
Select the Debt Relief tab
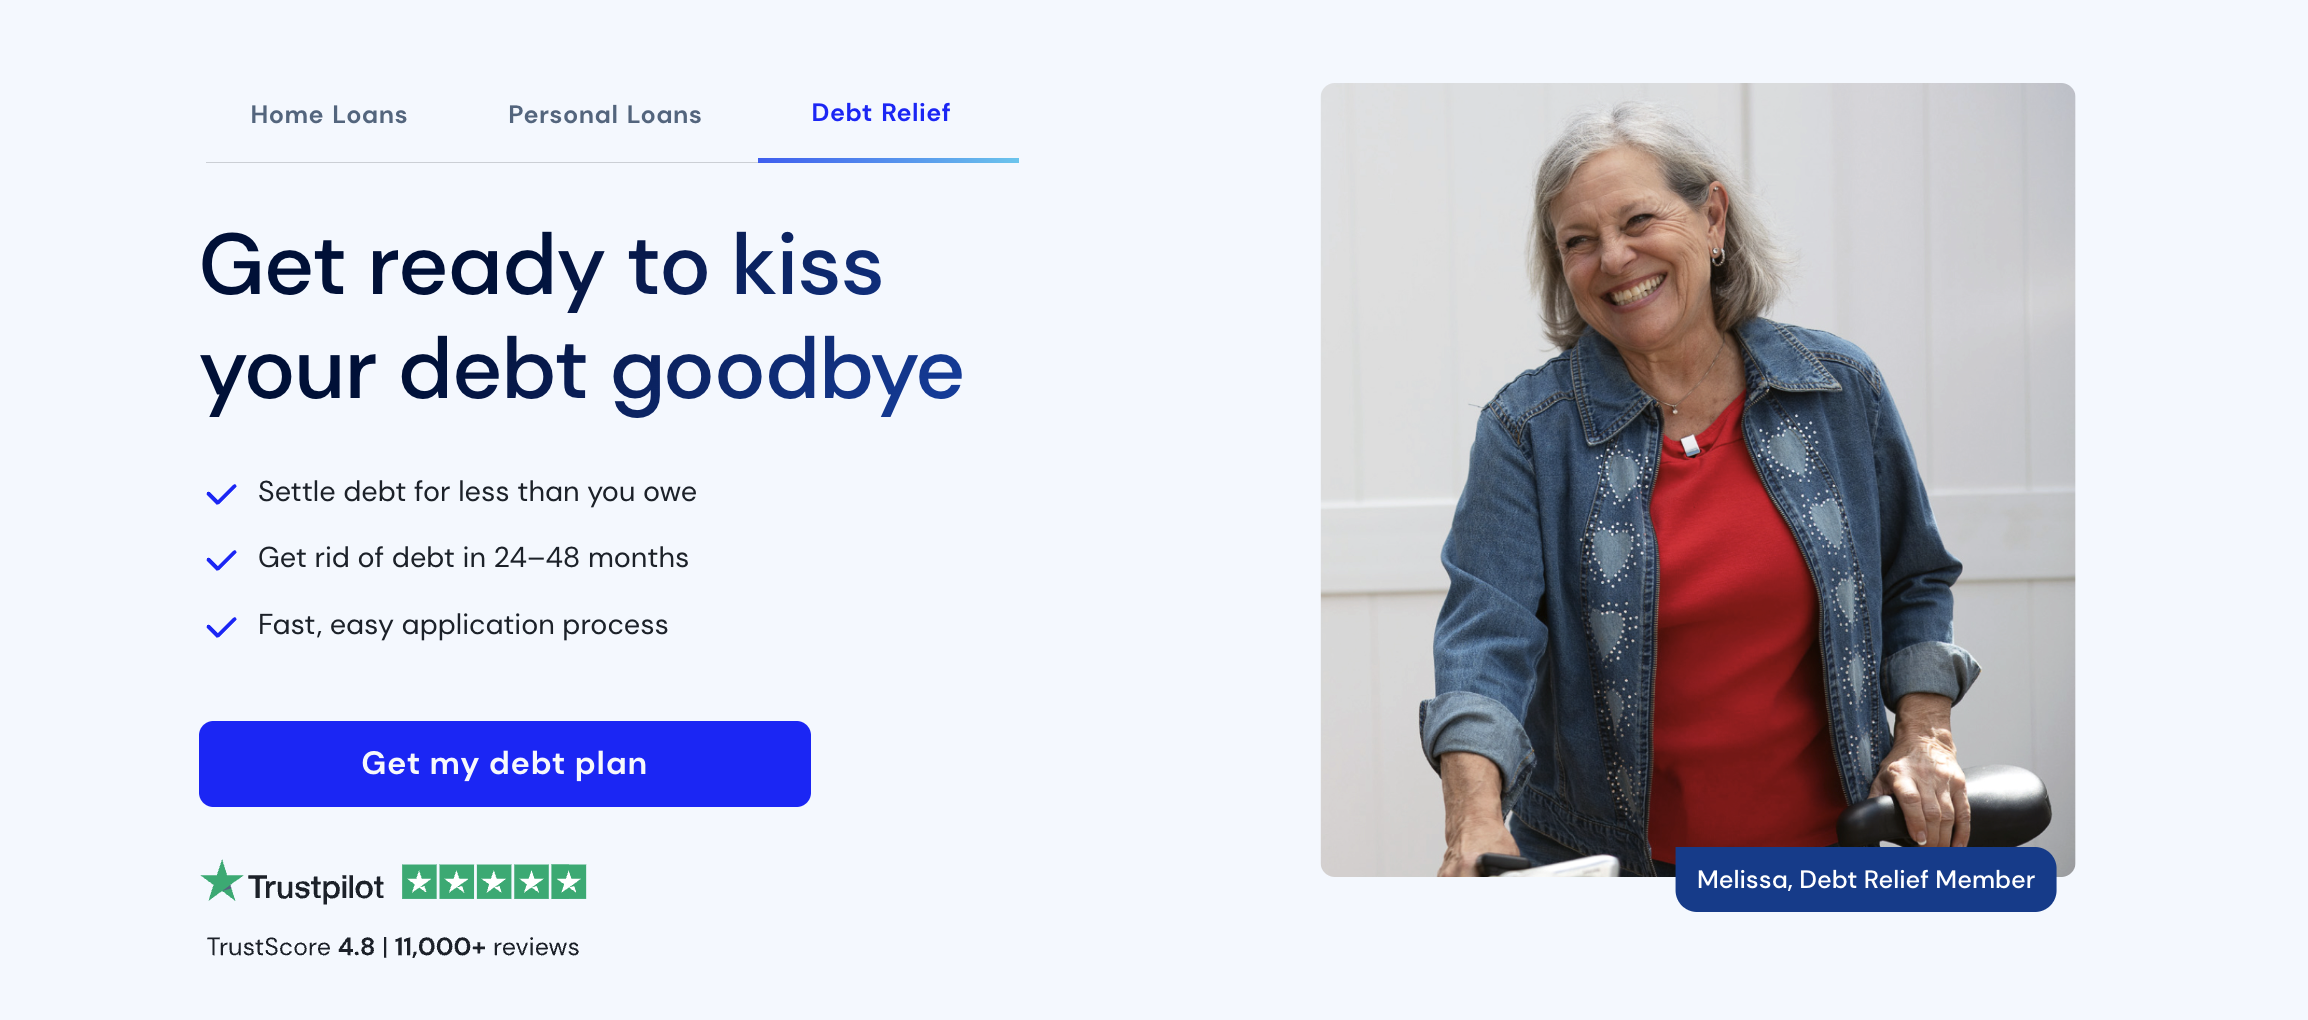(881, 113)
